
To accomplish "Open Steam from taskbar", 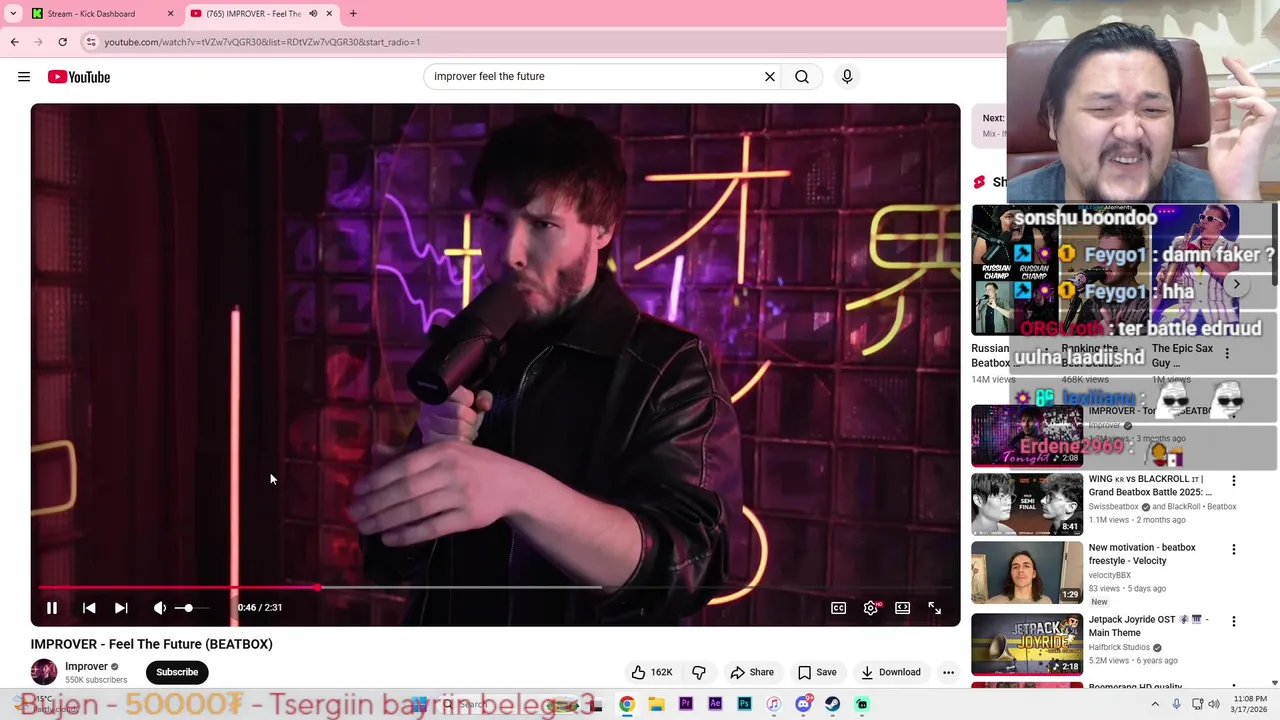I will pyautogui.click(x=832, y=704).
